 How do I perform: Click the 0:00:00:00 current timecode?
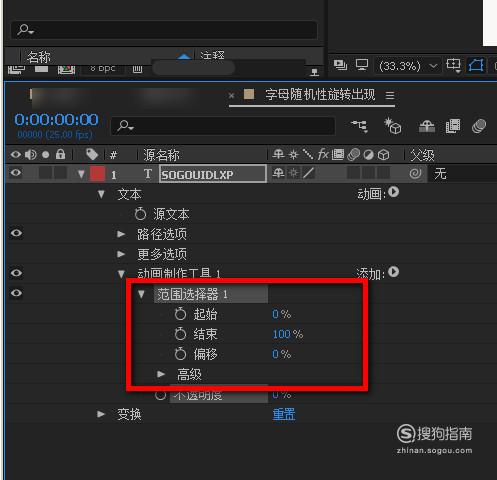point(56,120)
